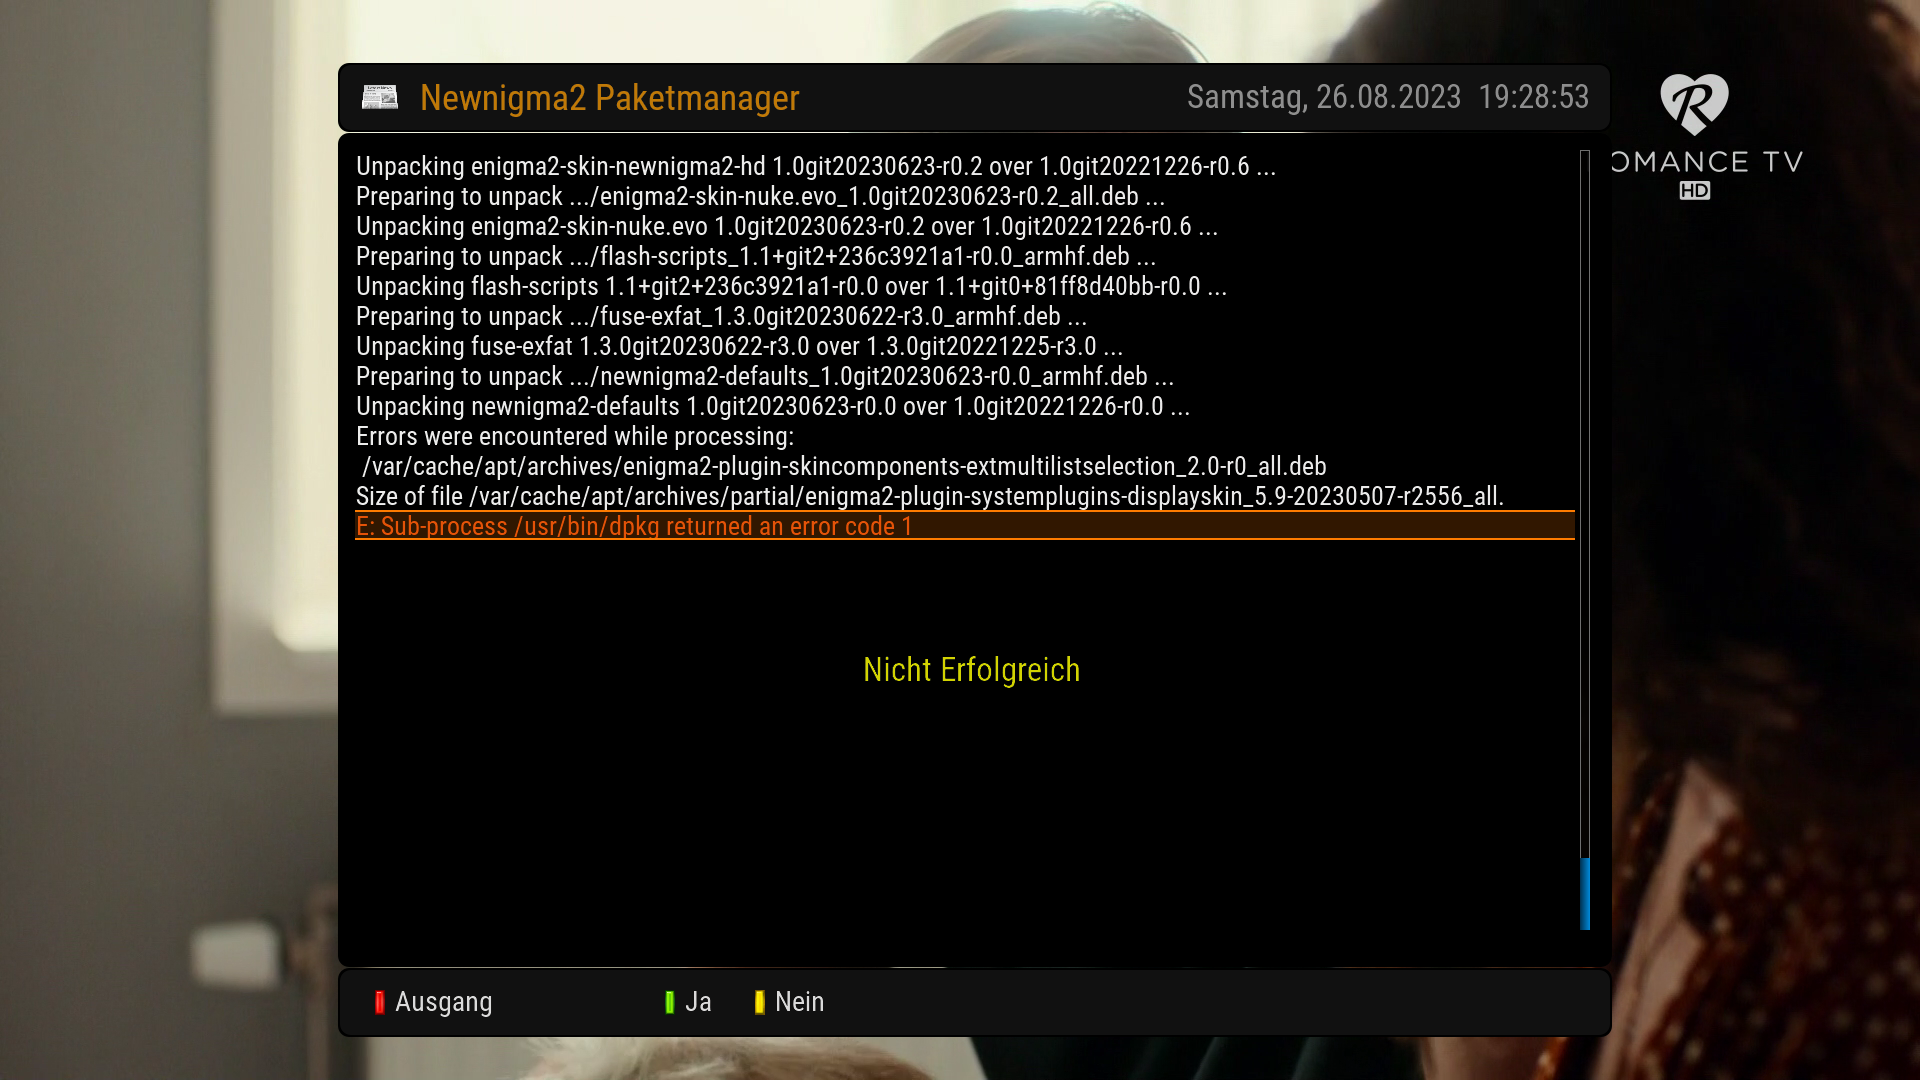Image resolution: width=1920 pixels, height=1080 pixels.
Task: Click the 'Unpacking fuse-exfat' log line
Action: [740, 347]
